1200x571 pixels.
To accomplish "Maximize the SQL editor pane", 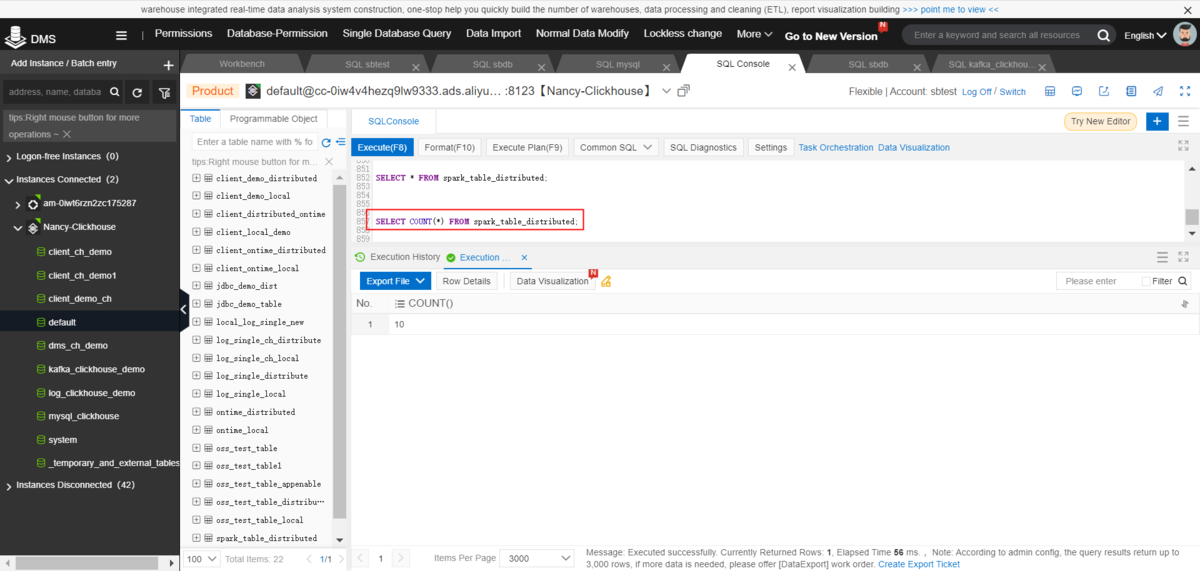I will coord(1184,146).
